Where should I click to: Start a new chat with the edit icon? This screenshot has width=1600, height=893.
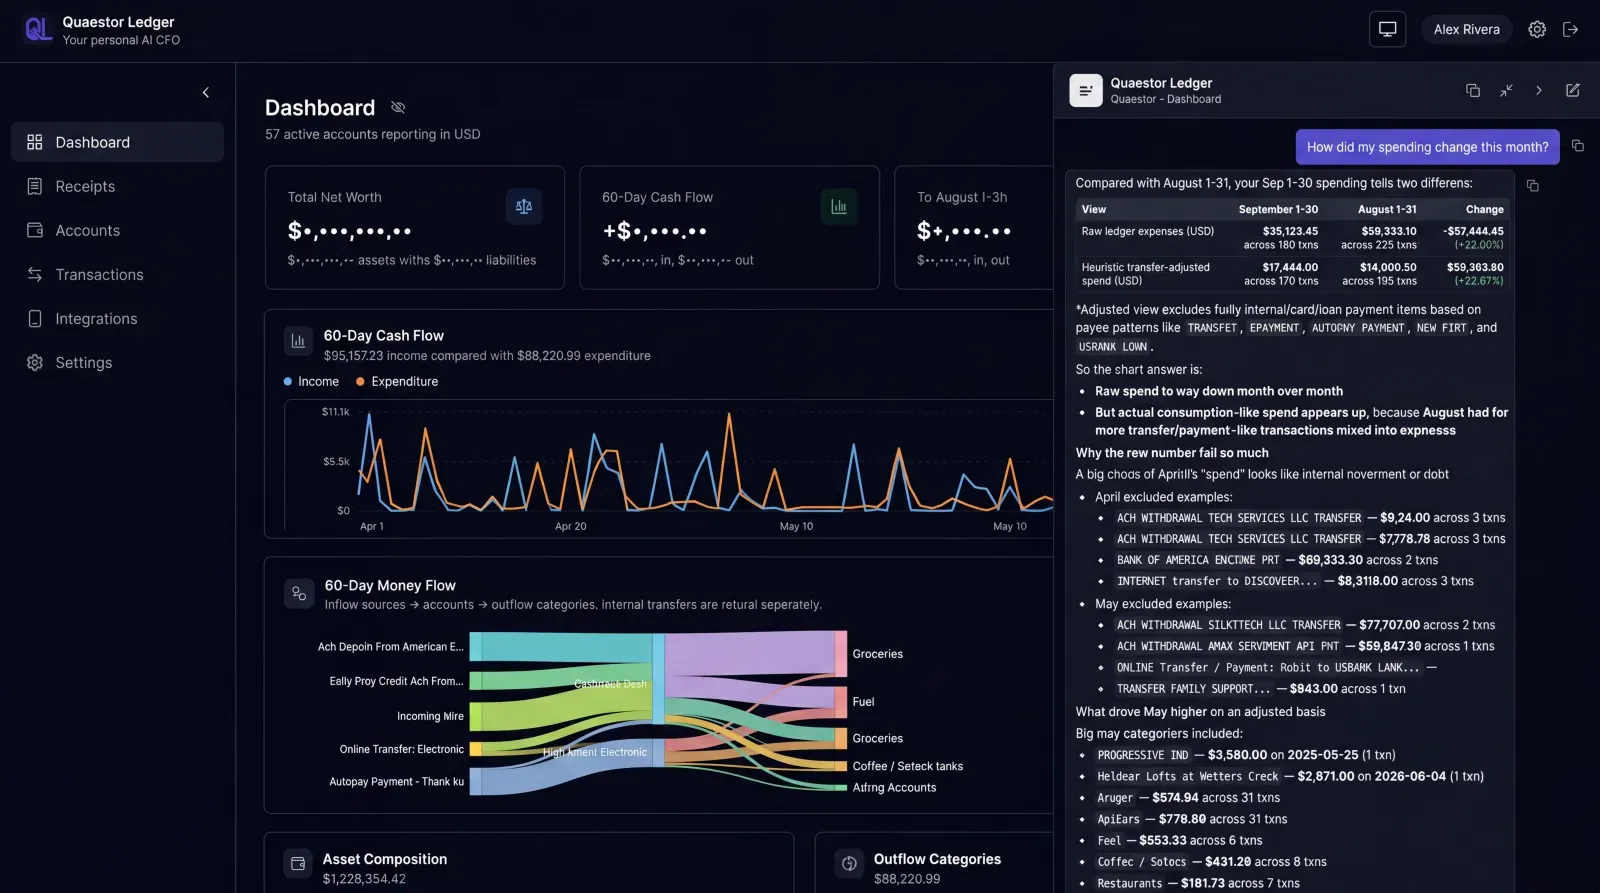pos(1573,90)
